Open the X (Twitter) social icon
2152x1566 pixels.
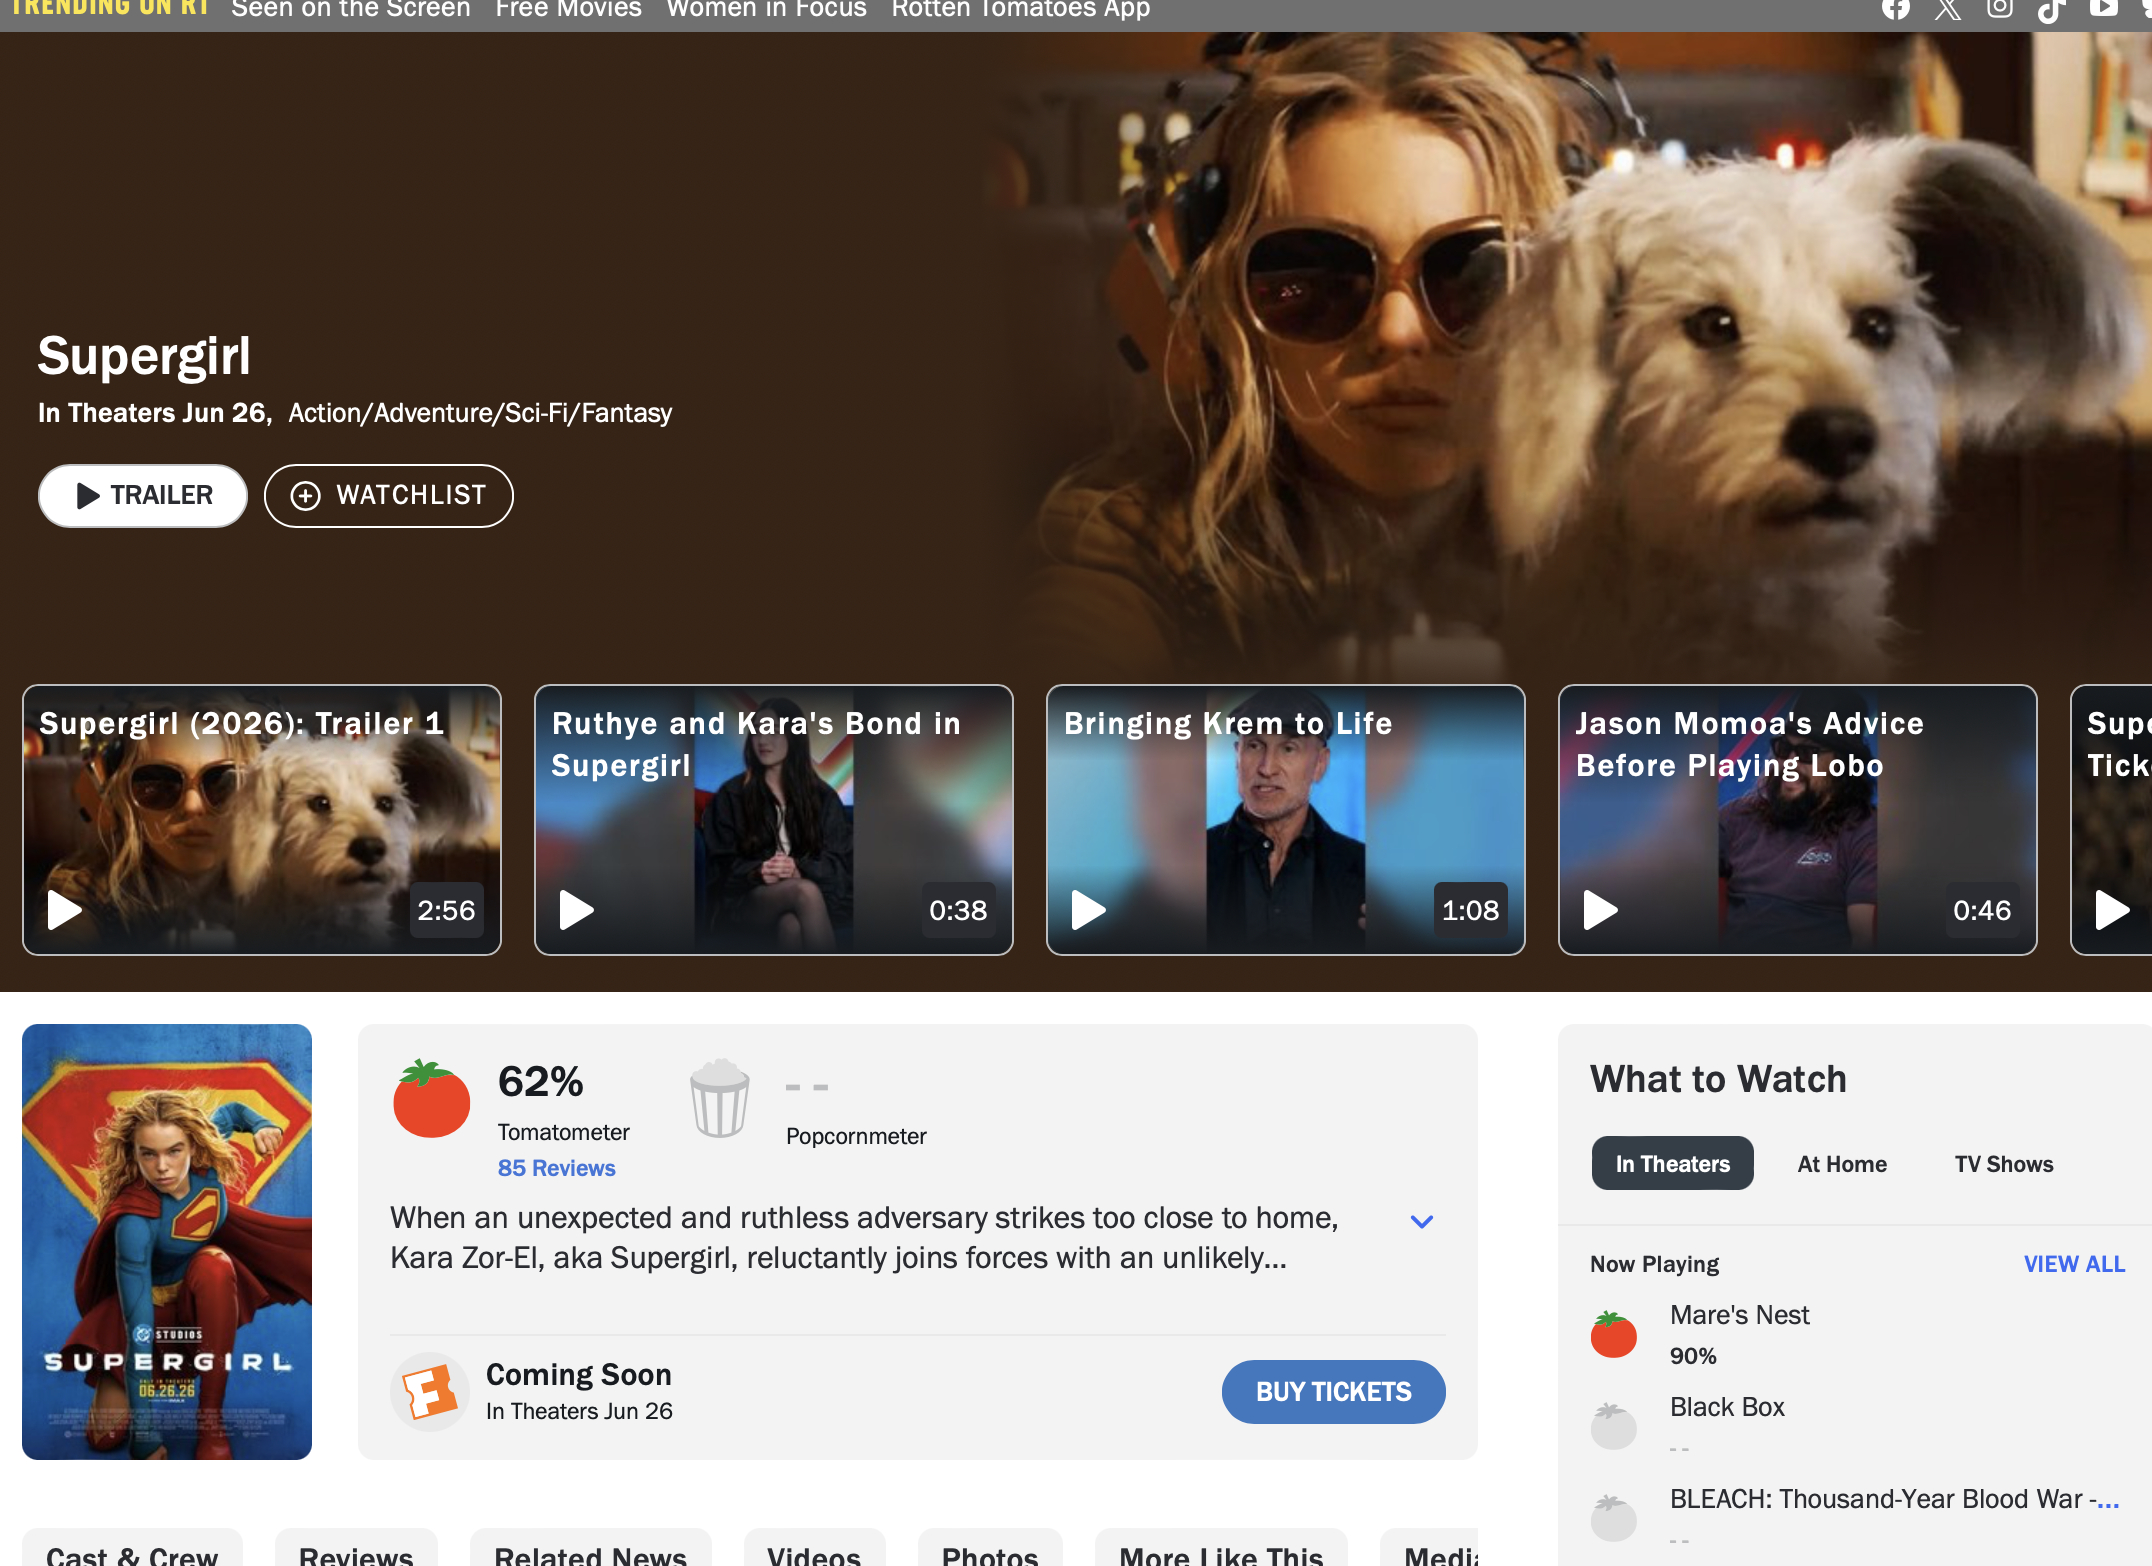1947,9
